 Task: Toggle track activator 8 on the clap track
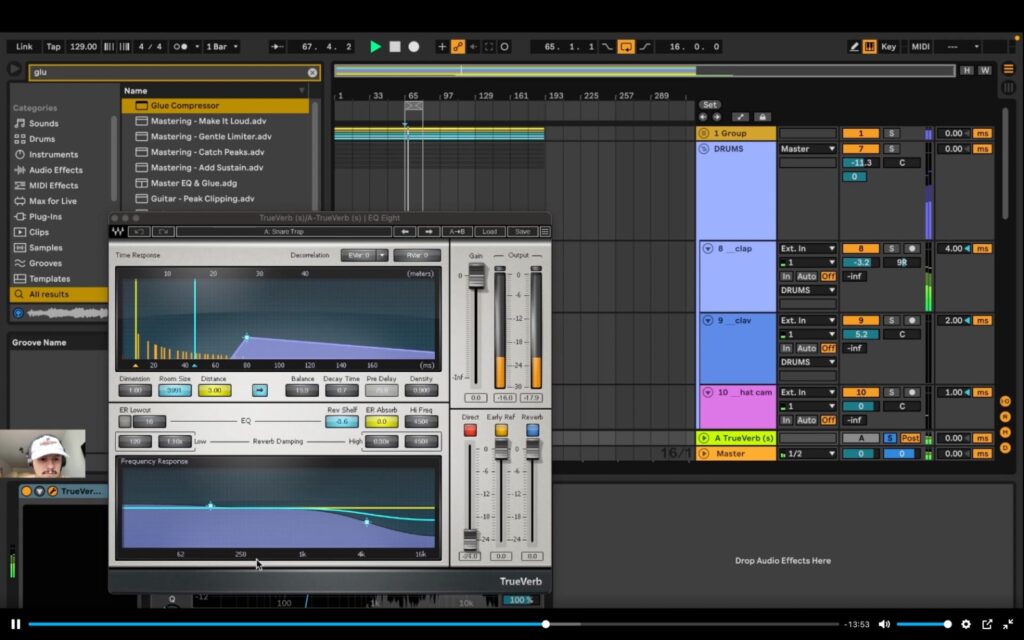pyautogui.click(x=860, y=248)
